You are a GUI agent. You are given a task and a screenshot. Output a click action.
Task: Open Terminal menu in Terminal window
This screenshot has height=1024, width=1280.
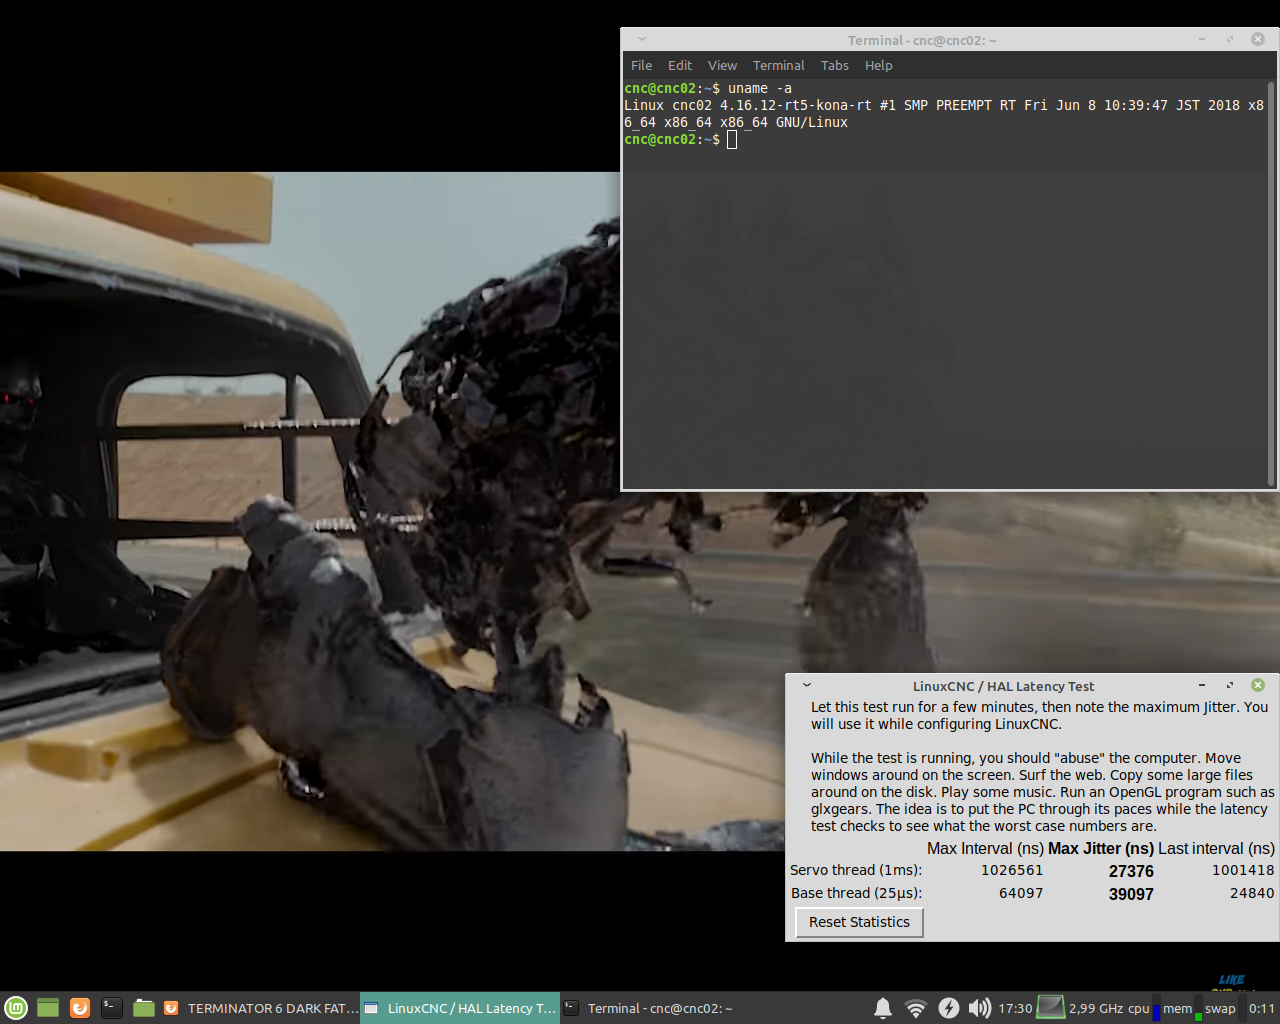778,65
